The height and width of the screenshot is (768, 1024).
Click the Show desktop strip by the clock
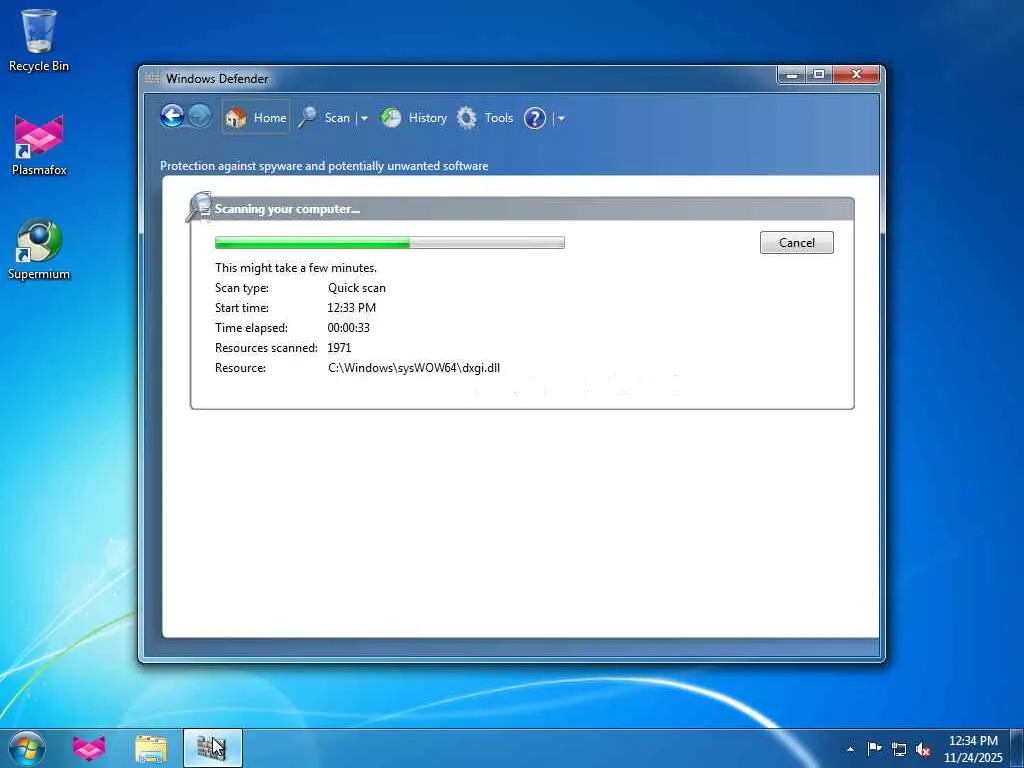(1017, 748)
